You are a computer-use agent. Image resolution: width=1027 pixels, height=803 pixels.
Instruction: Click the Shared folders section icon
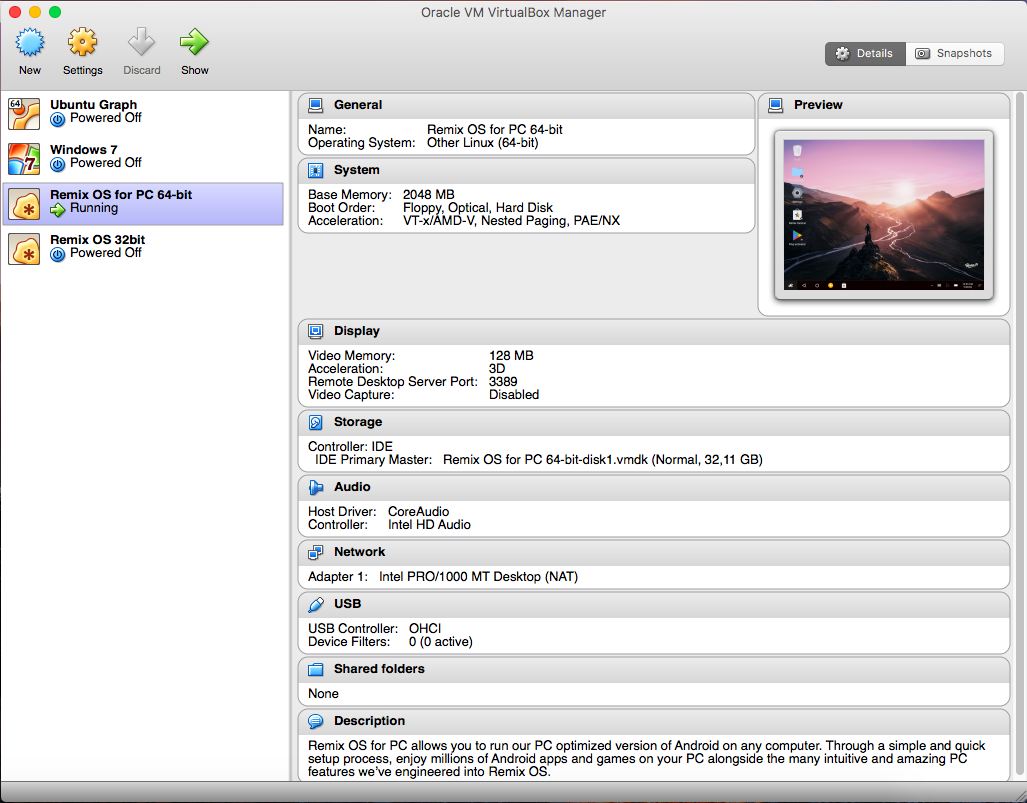[316, 669]
